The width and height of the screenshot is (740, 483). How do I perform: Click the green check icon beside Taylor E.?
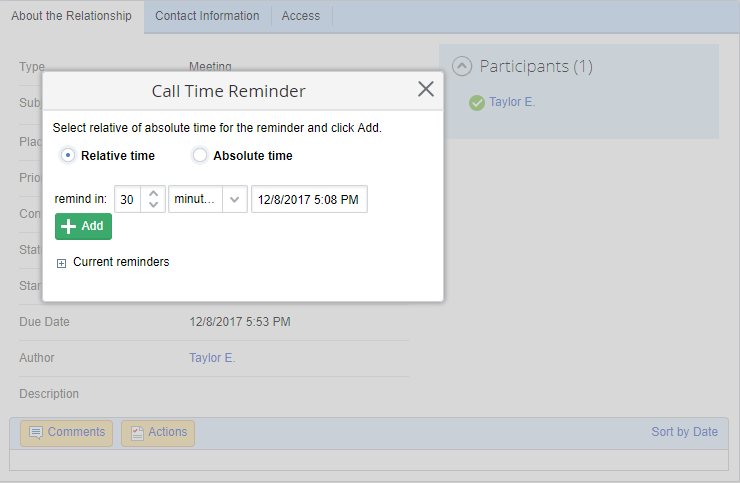(x=477, y=102)
